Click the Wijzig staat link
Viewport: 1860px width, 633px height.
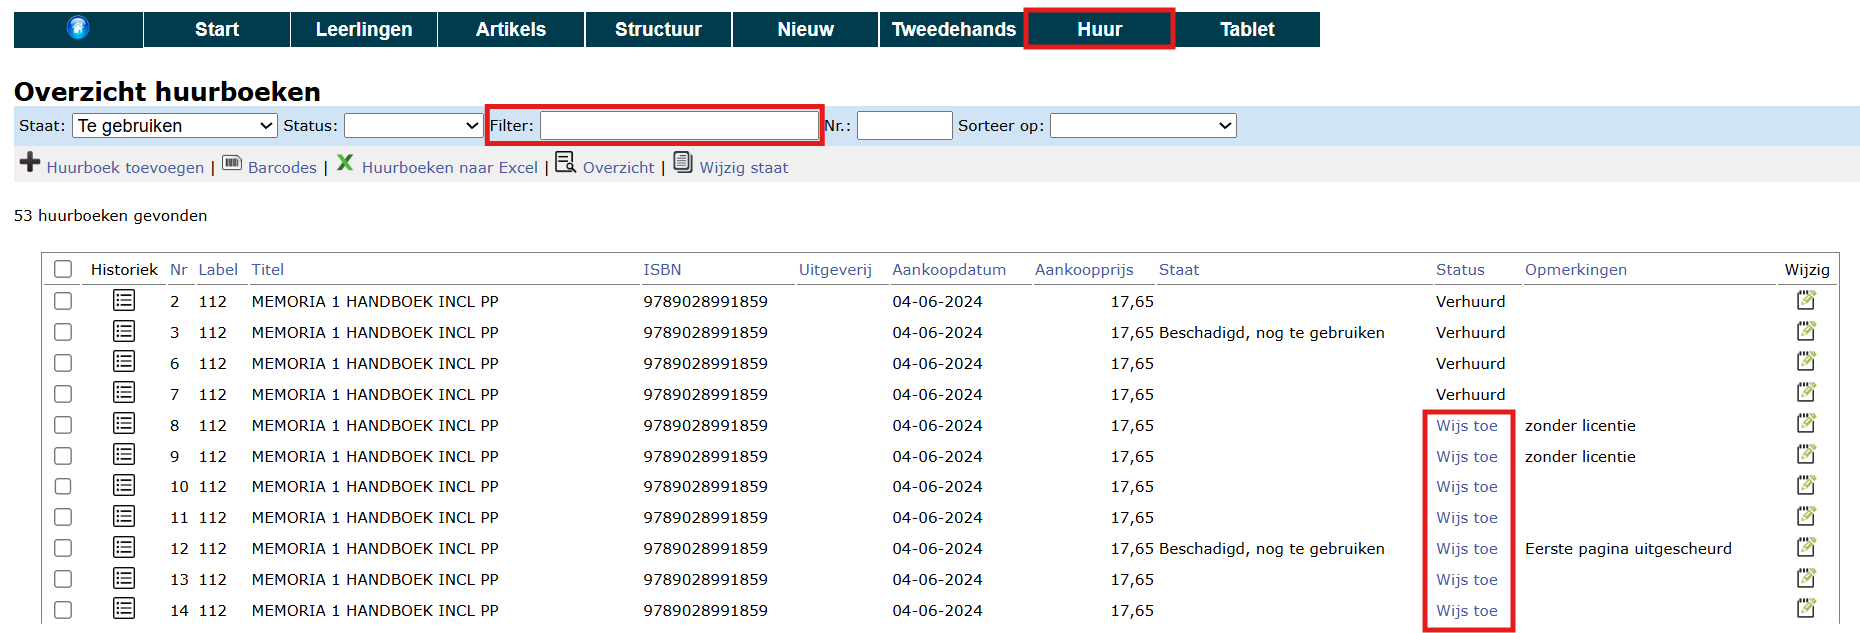744,168
